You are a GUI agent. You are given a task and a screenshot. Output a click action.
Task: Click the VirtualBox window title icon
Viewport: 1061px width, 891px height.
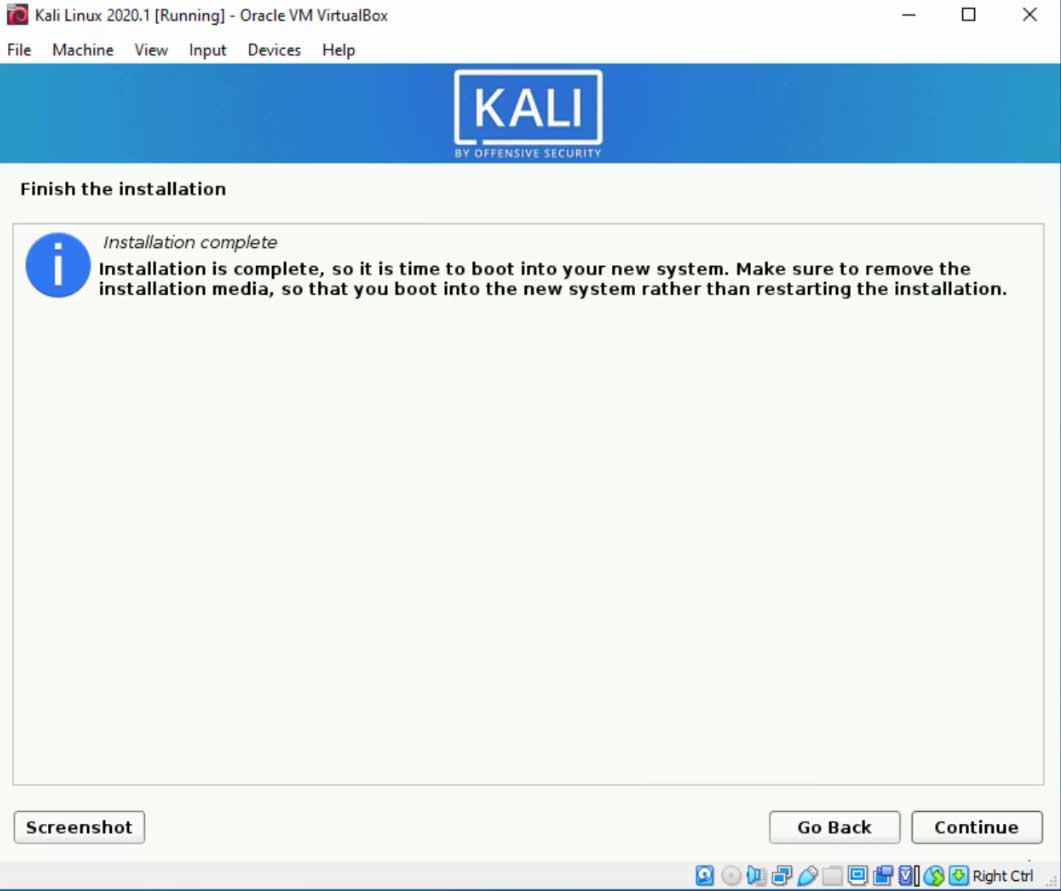[17, 15]
